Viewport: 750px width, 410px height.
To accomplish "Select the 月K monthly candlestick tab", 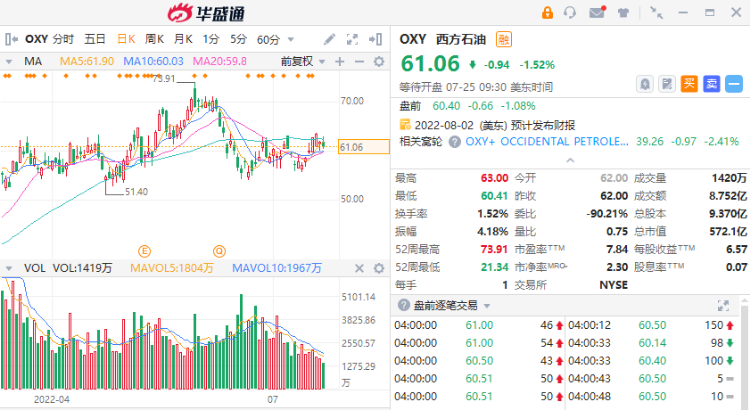I will coord(183,39).
